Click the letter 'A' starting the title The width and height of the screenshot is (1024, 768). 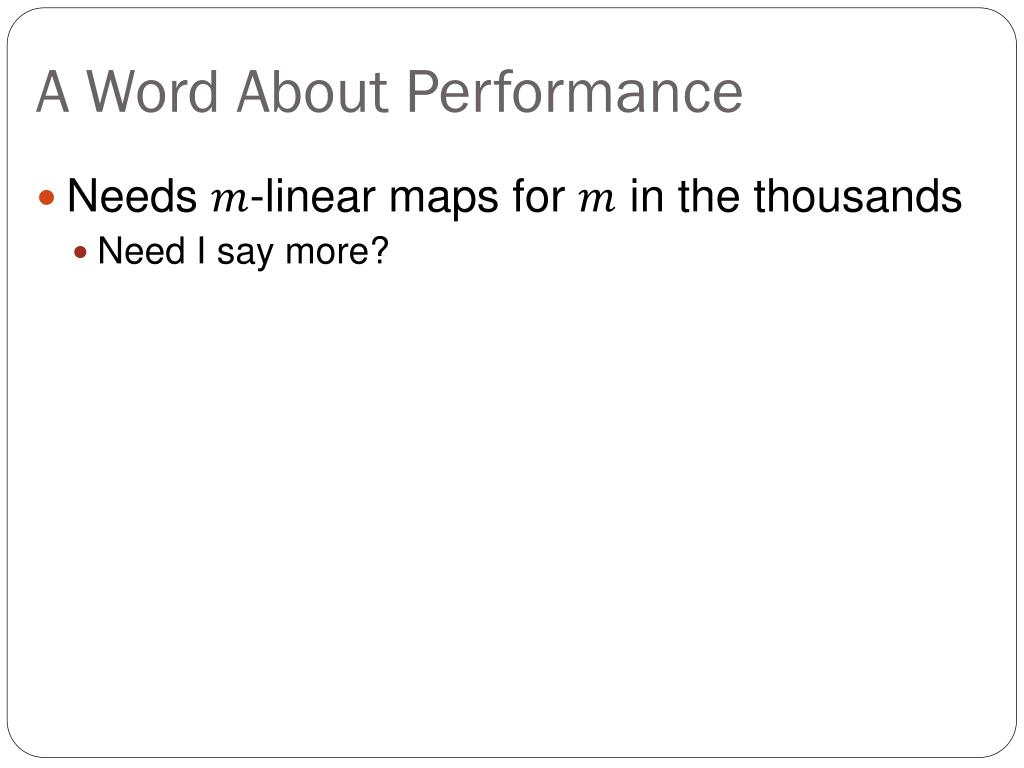point(53,92)
